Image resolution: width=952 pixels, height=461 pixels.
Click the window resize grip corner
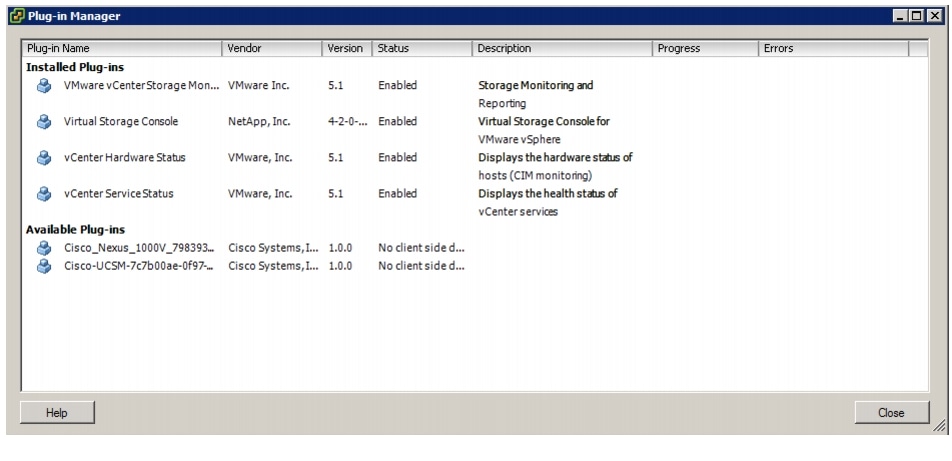click(x=939, y=426)
